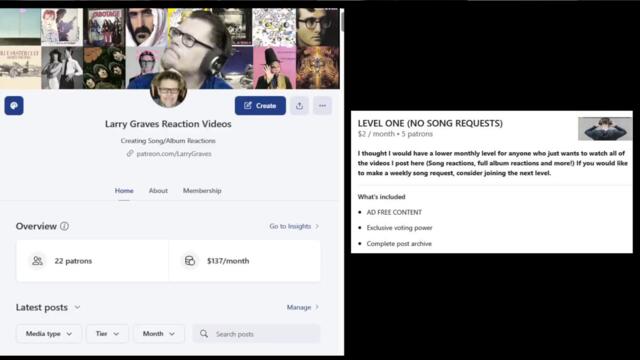640x360 pixels.
Task: Click the monthly earnings coins icon
Action: [x=190, y=261]
